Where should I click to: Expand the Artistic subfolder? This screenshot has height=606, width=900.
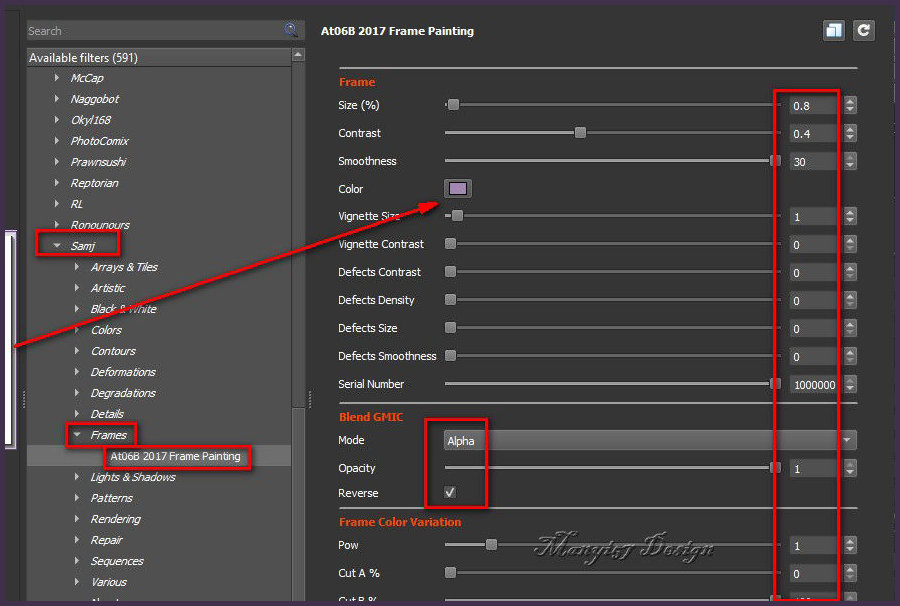(77, 288)
